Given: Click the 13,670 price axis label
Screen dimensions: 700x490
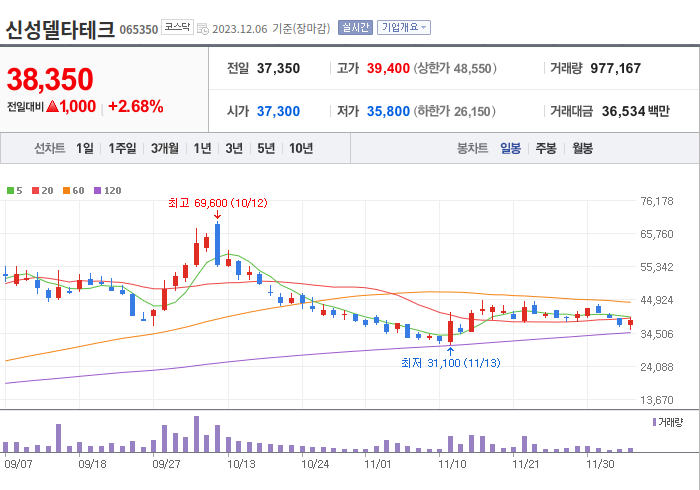Looking at the screenshot, I should [656, 400].
